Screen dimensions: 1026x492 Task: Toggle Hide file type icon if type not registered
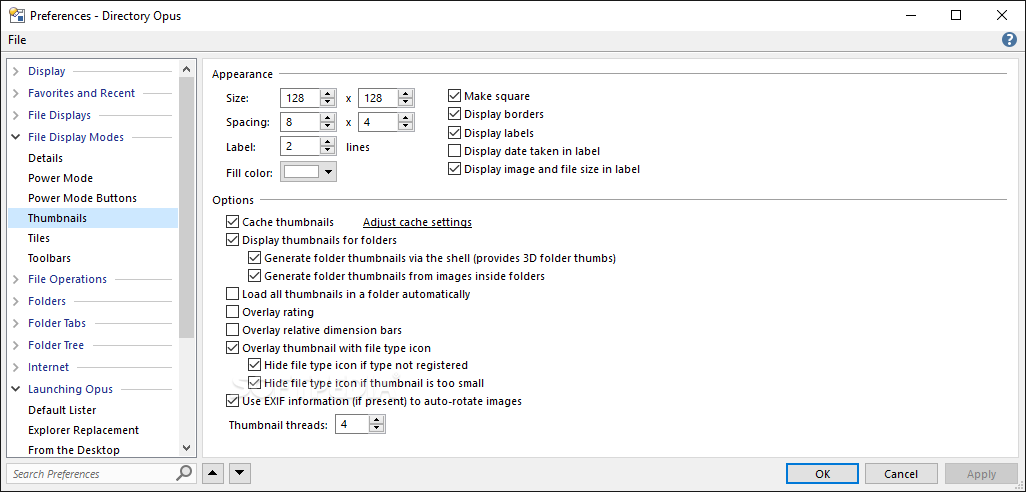click(255, 365)
